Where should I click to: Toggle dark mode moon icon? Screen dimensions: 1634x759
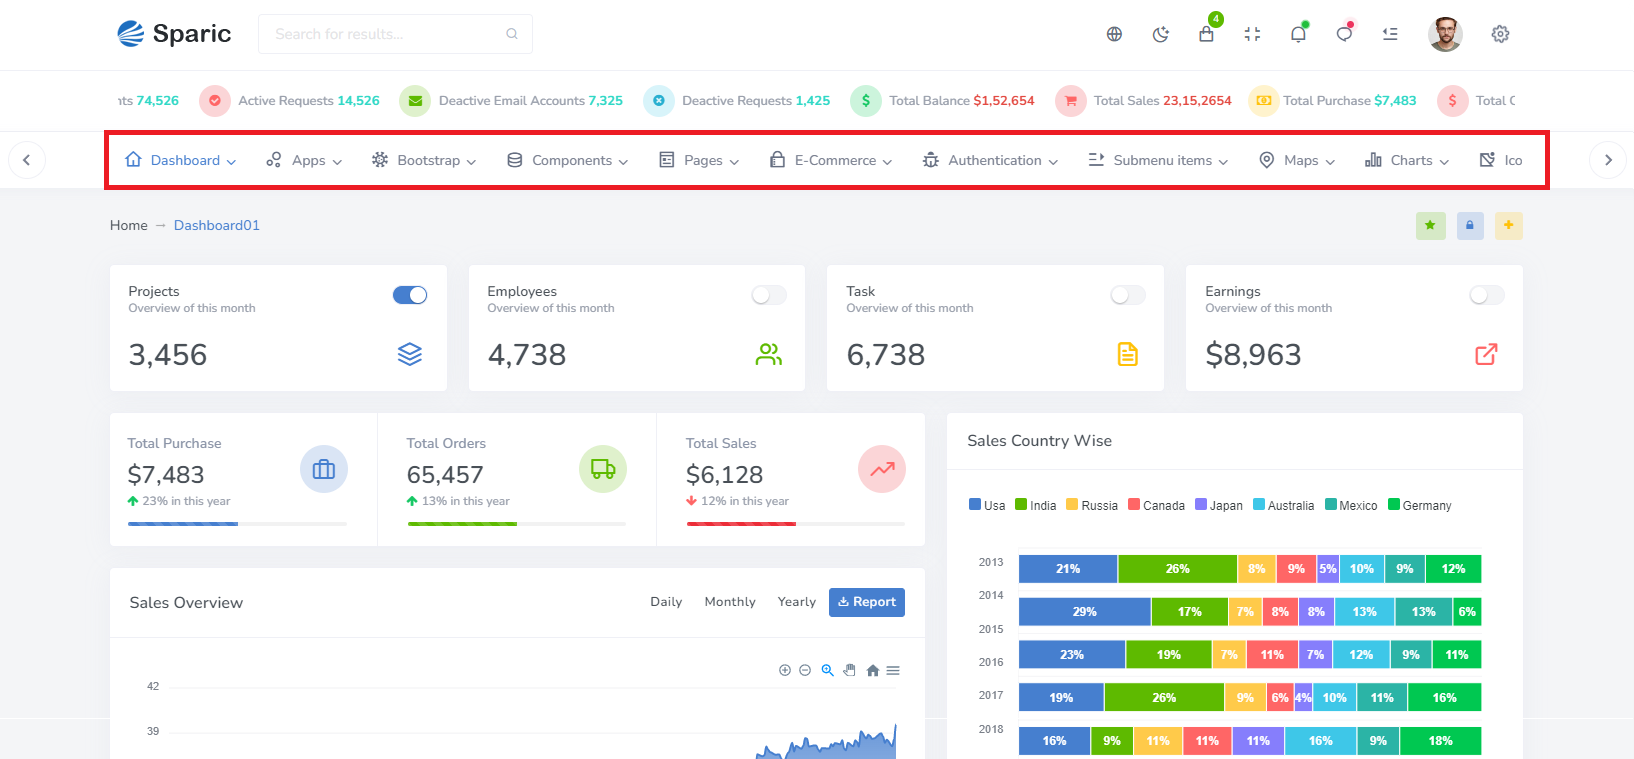click(x=1160, y=34)
